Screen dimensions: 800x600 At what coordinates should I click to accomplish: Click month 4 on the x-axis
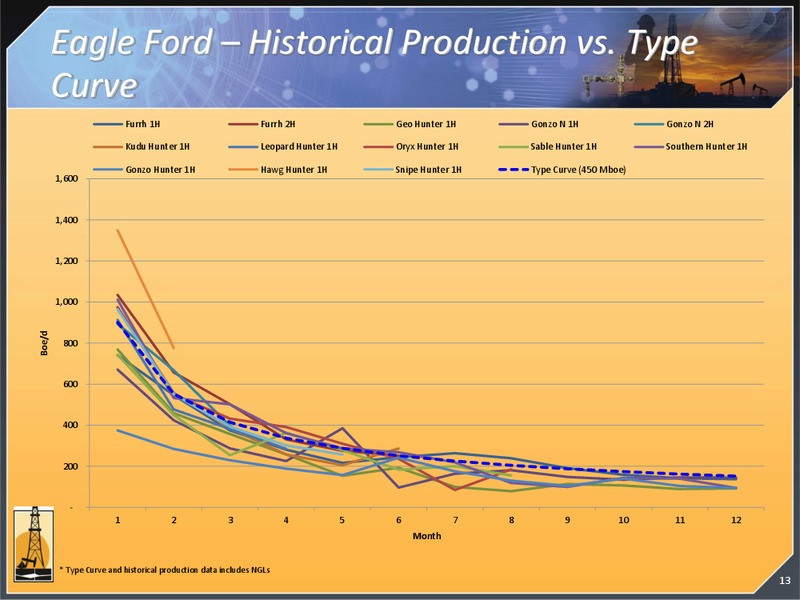pyautogui.click(x=286, y=520)
